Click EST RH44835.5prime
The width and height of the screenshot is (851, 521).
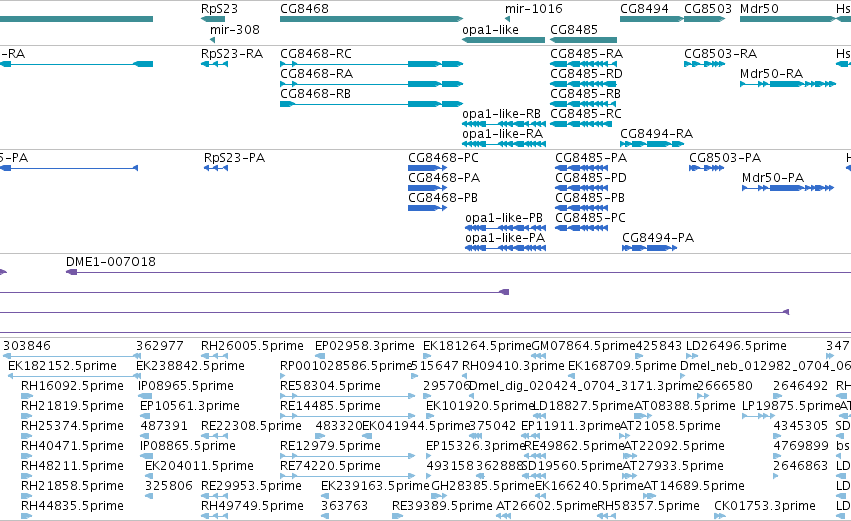point(72,506)
